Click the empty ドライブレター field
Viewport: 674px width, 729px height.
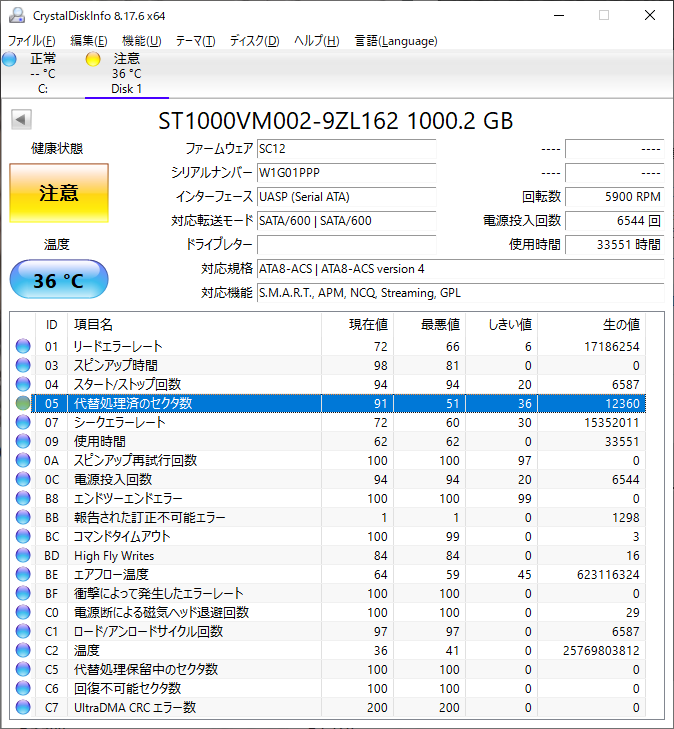coord(347,245)
